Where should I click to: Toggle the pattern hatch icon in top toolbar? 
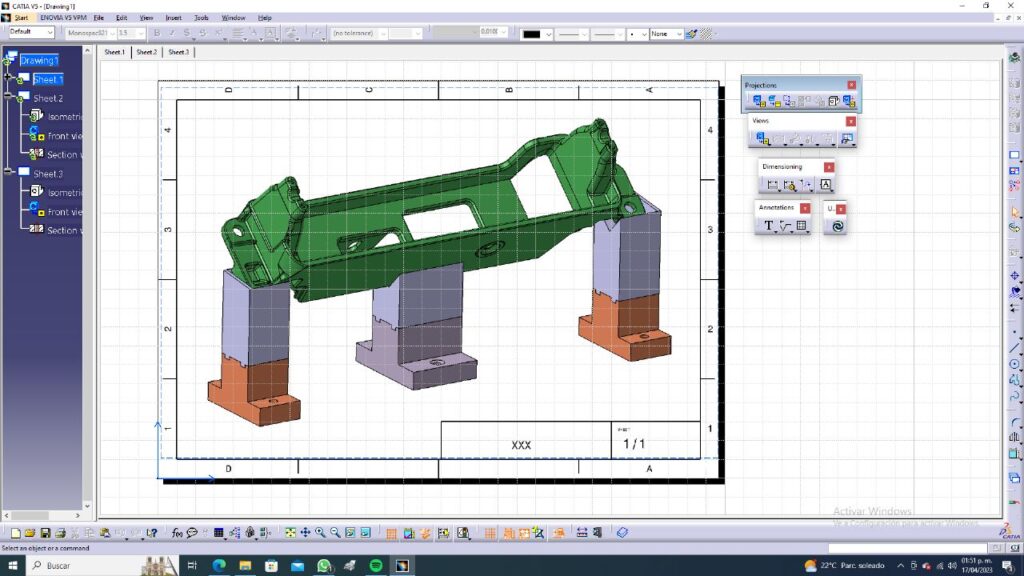[x=707, y=33]
